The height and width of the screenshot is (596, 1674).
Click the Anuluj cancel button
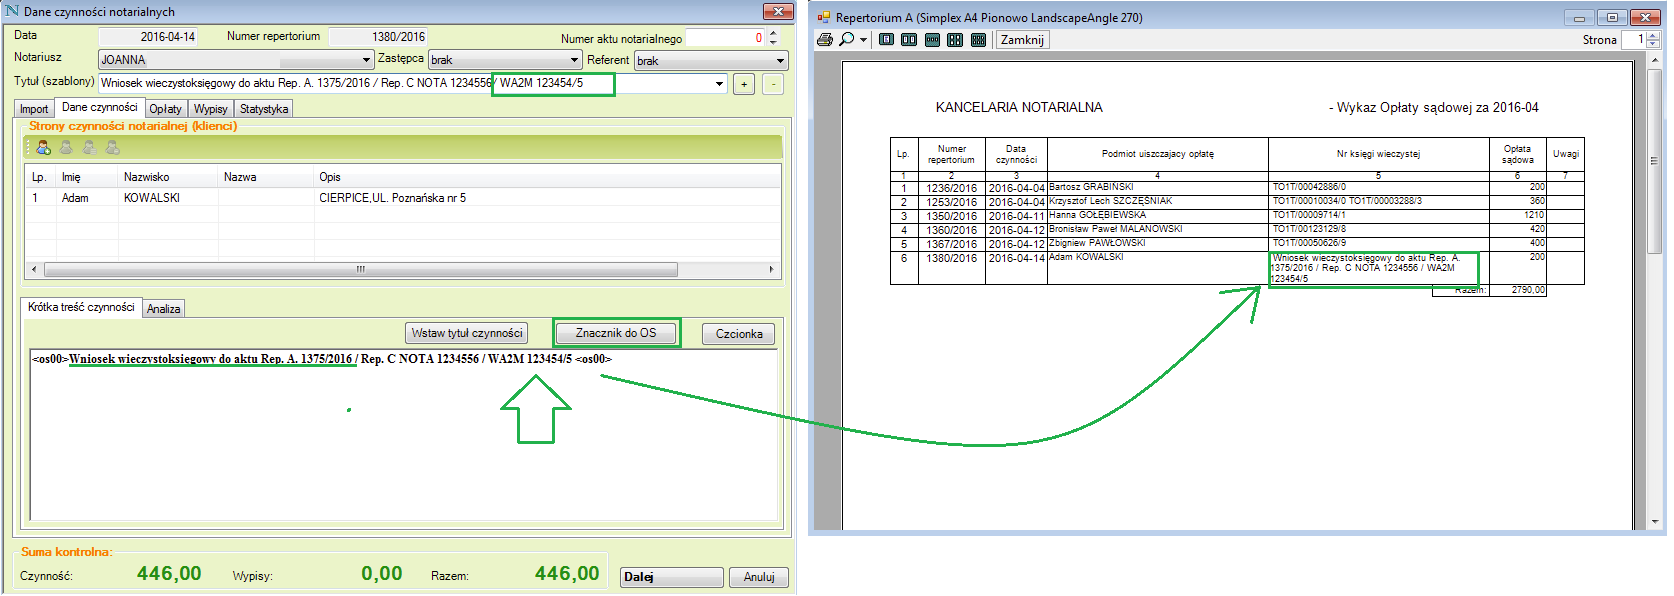[x=759, y=577]
